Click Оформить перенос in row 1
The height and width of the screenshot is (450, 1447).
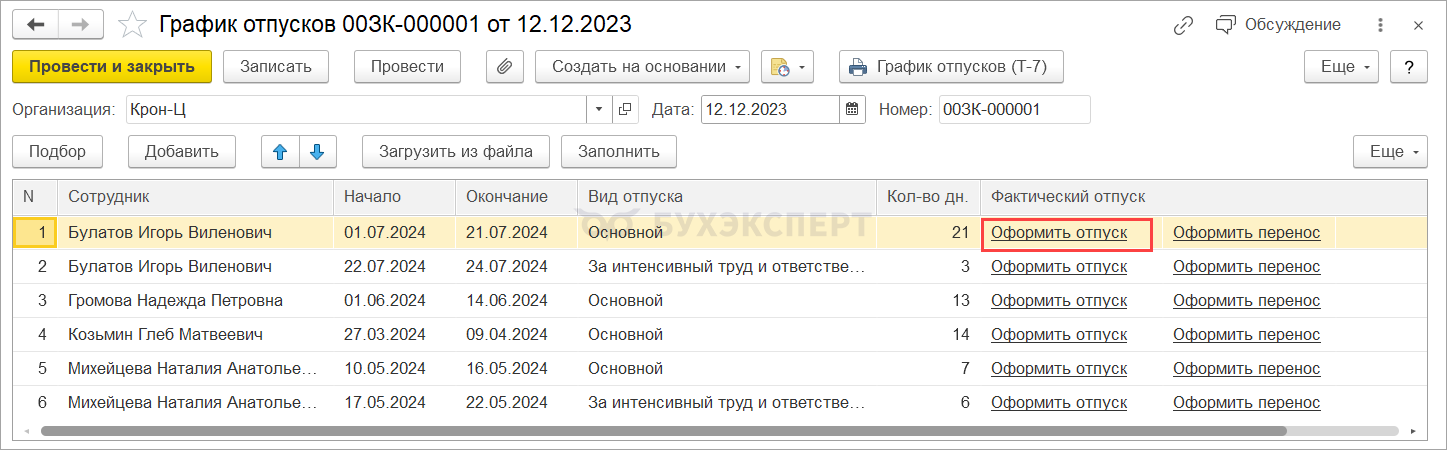(x=1246, y=233)
